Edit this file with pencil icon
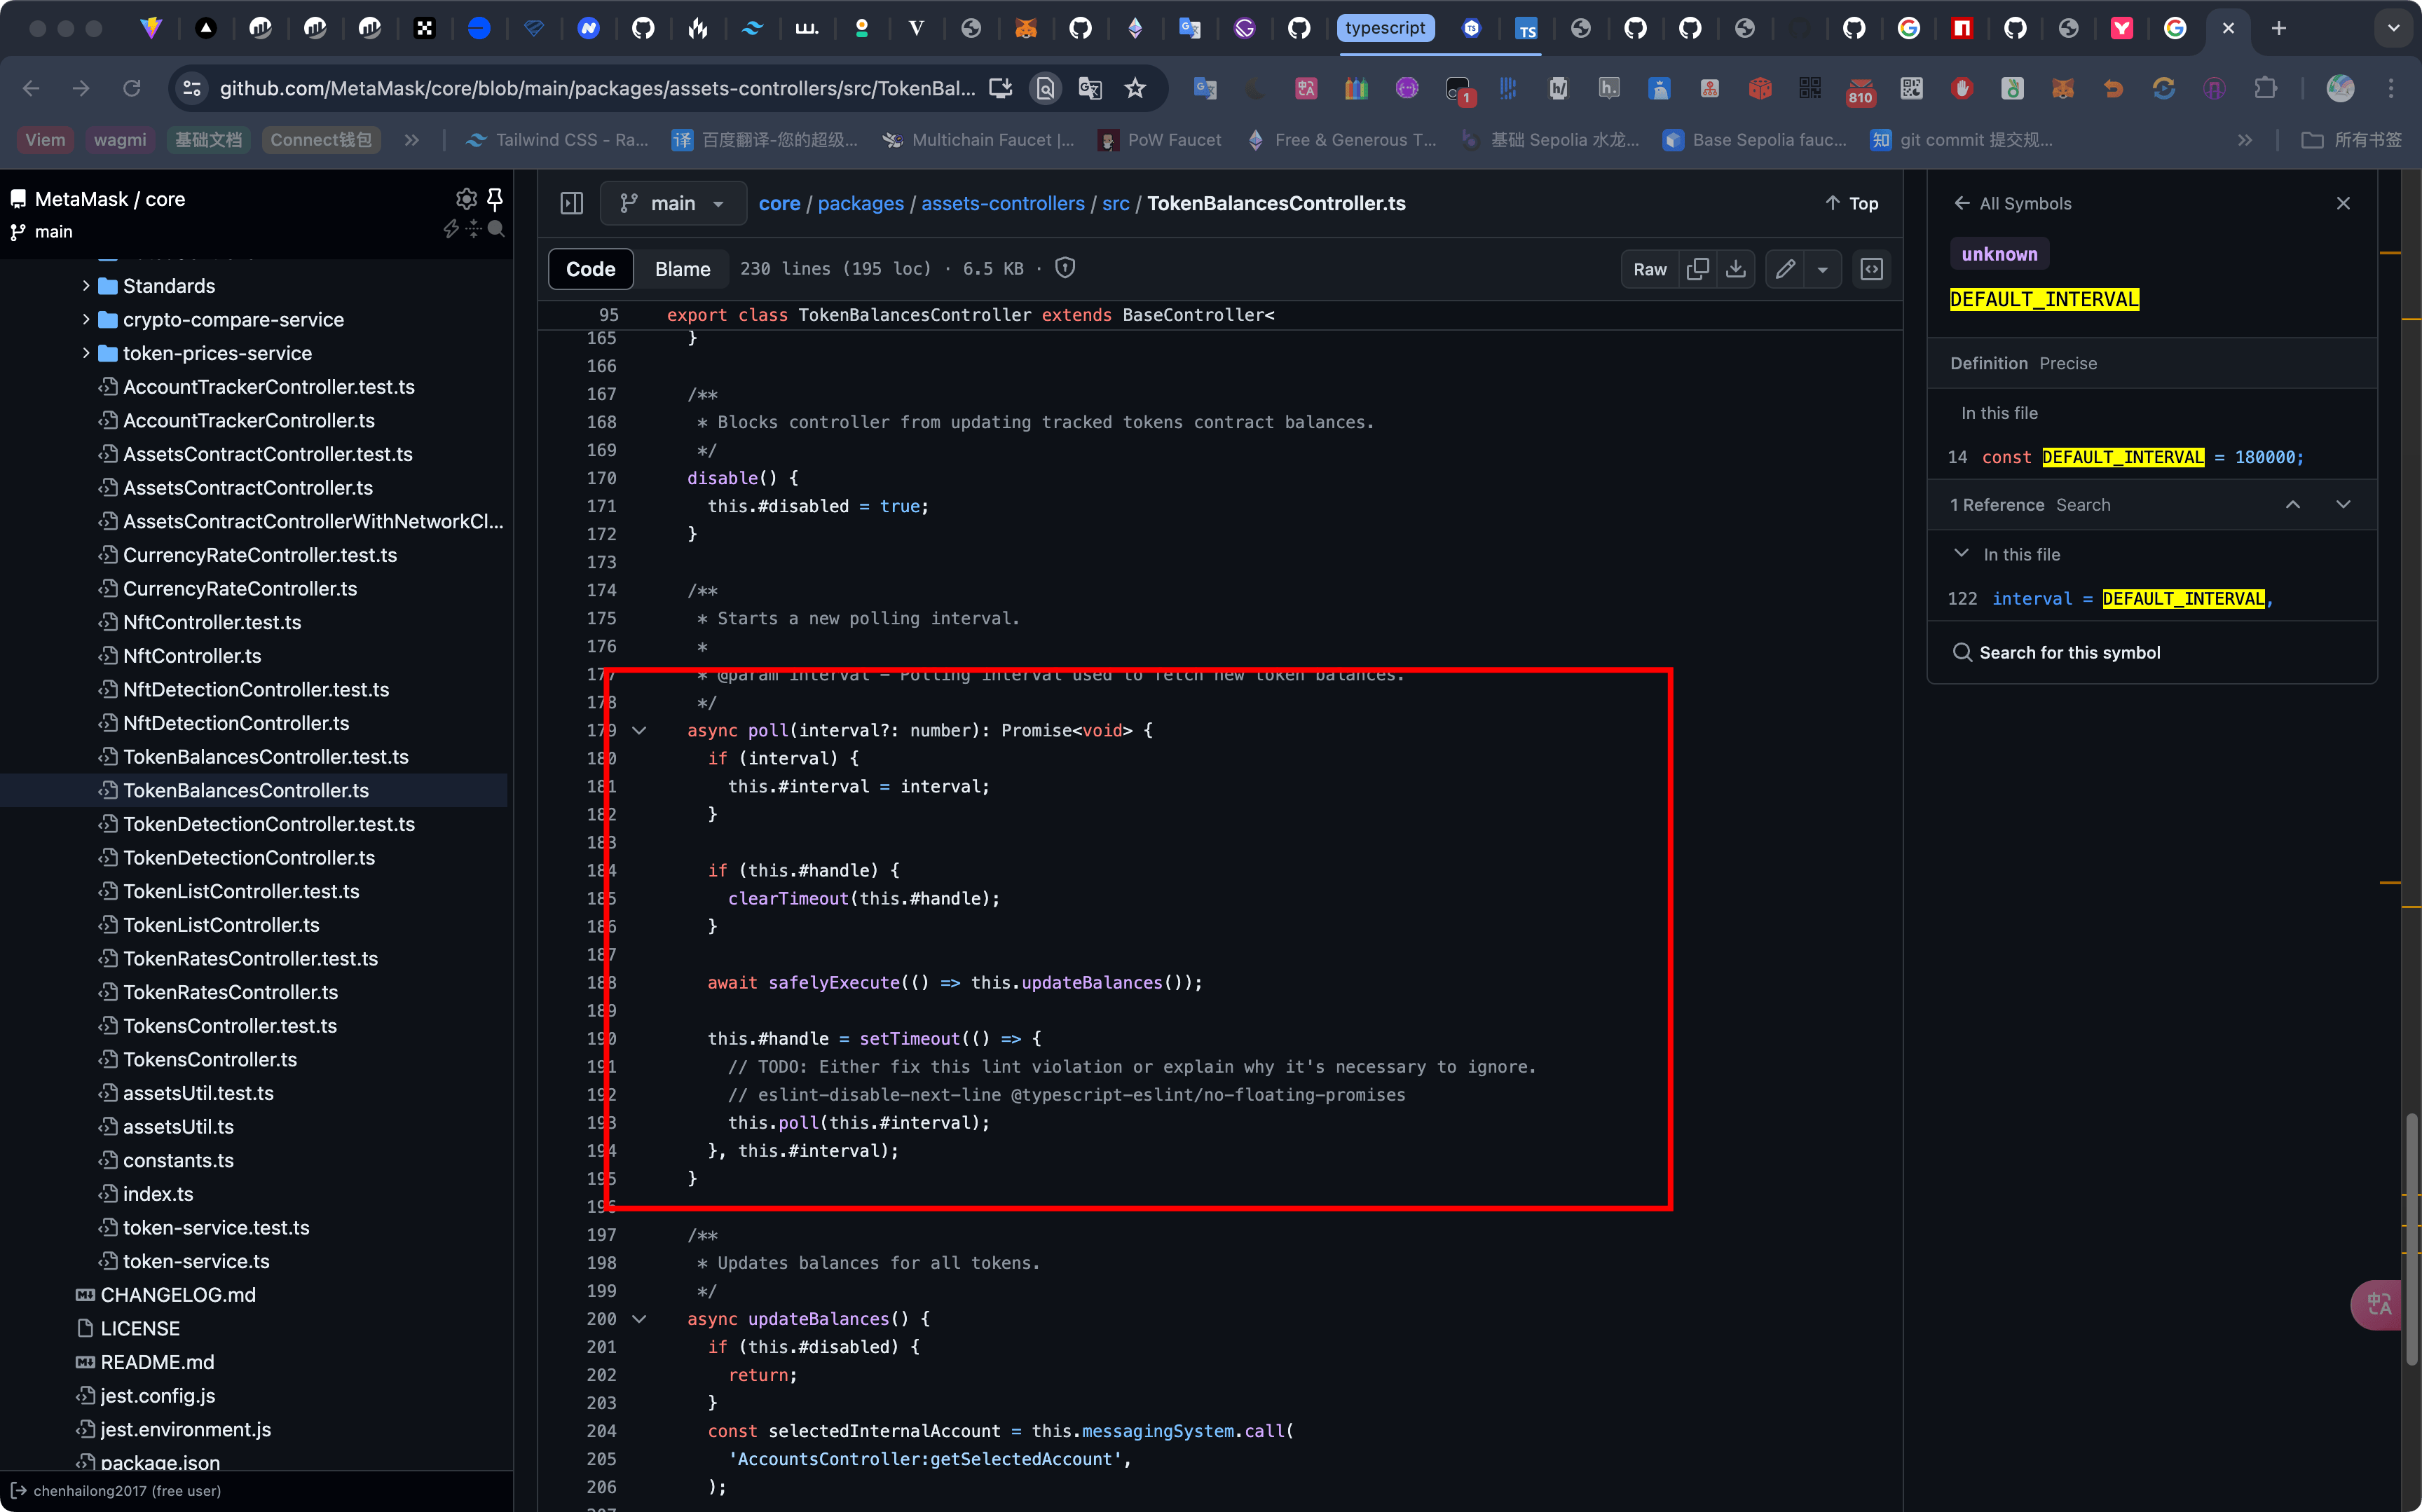 [x=1785, y=269]
